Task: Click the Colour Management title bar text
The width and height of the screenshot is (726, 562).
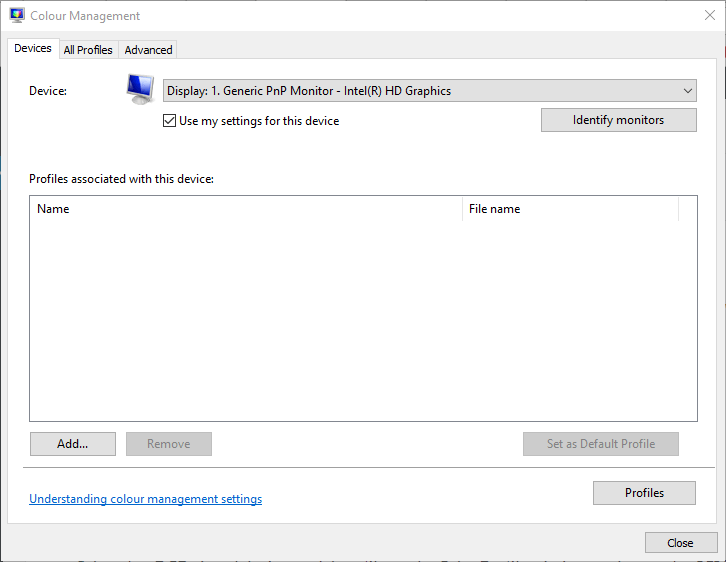Action: 85,16
